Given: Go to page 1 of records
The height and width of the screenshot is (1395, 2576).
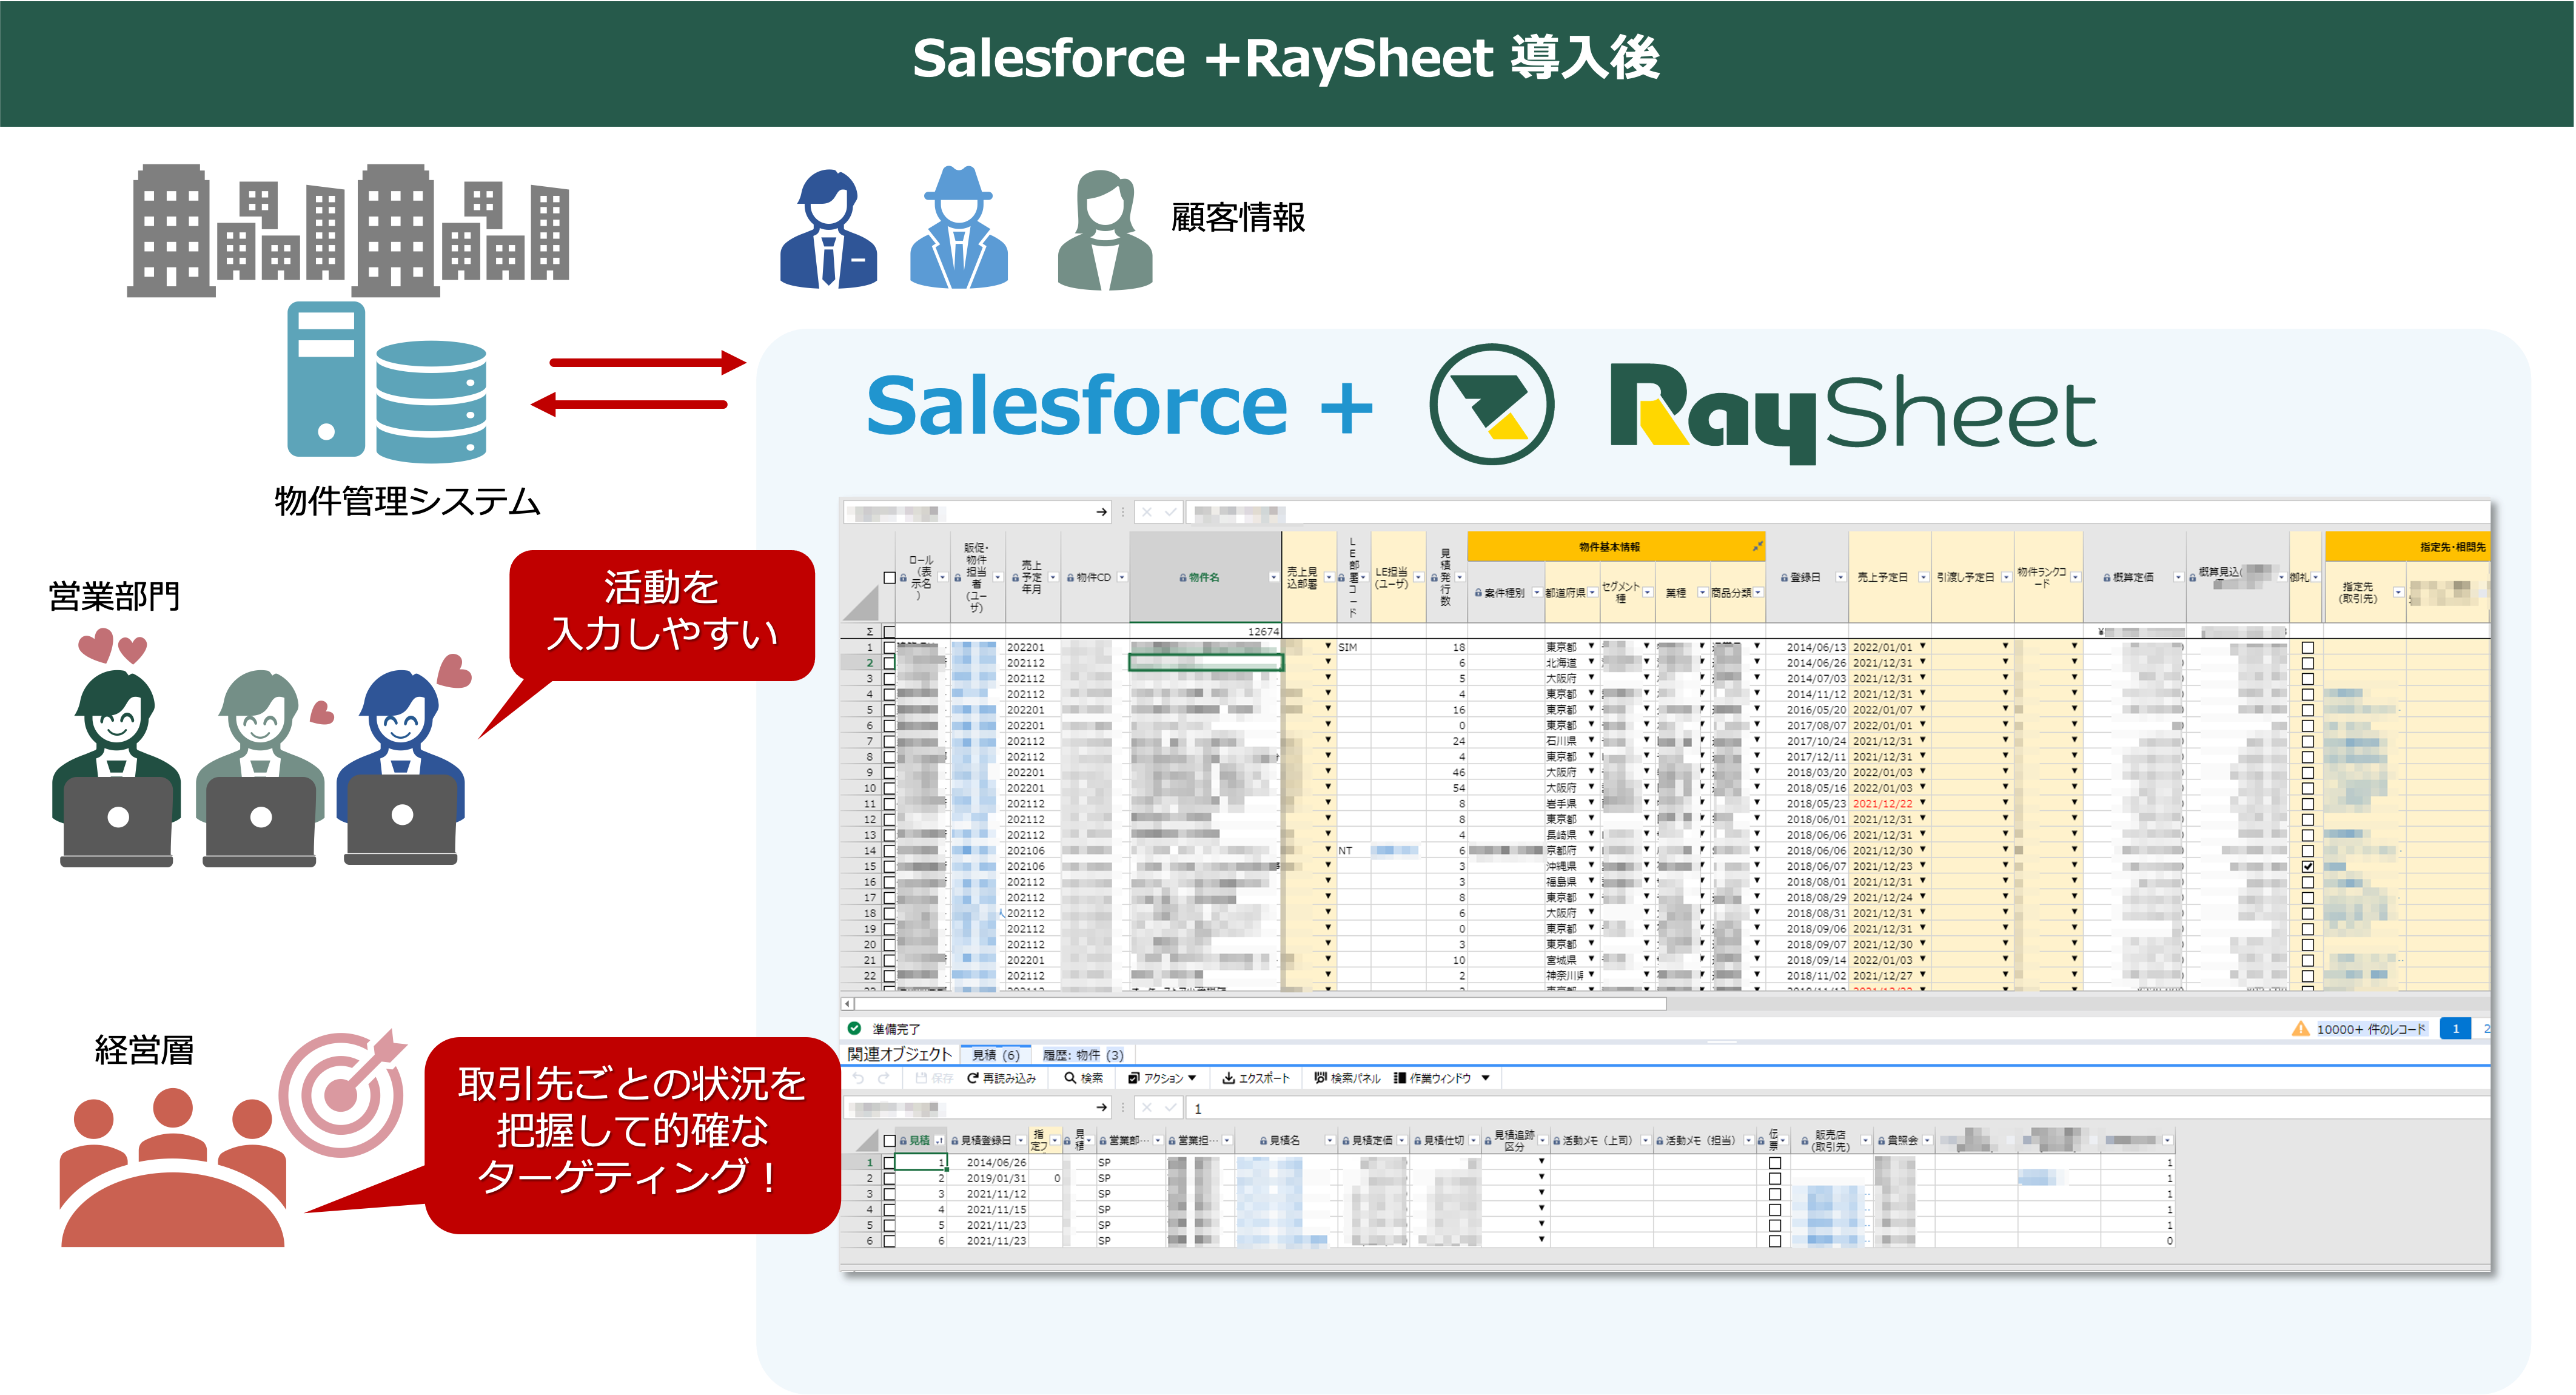Looking at the screenshot, I should (2455, 1028).
